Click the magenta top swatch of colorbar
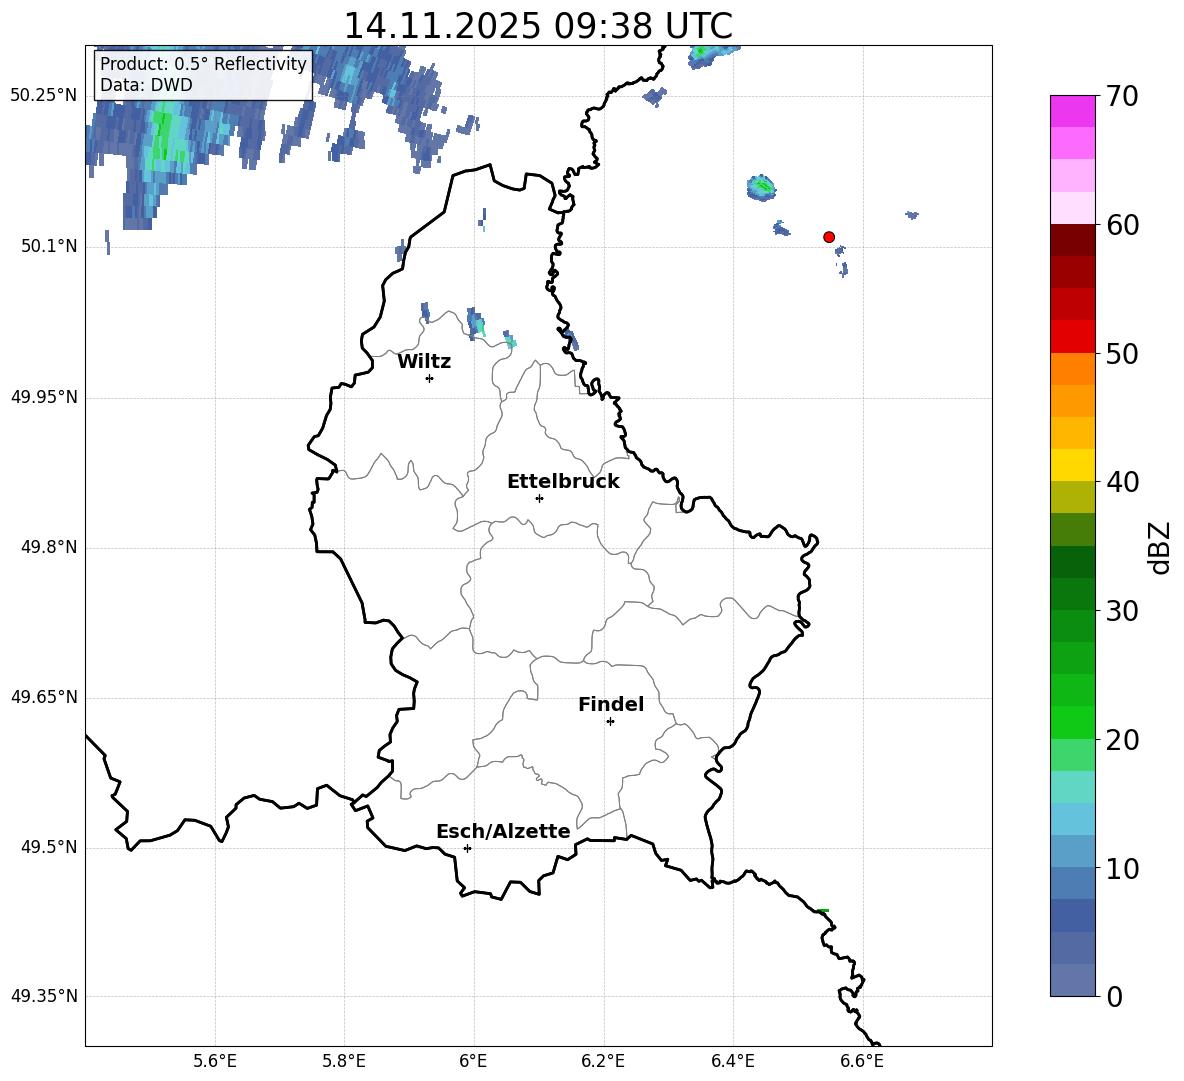1184x1081 pixels. [x=1072, y=111]
